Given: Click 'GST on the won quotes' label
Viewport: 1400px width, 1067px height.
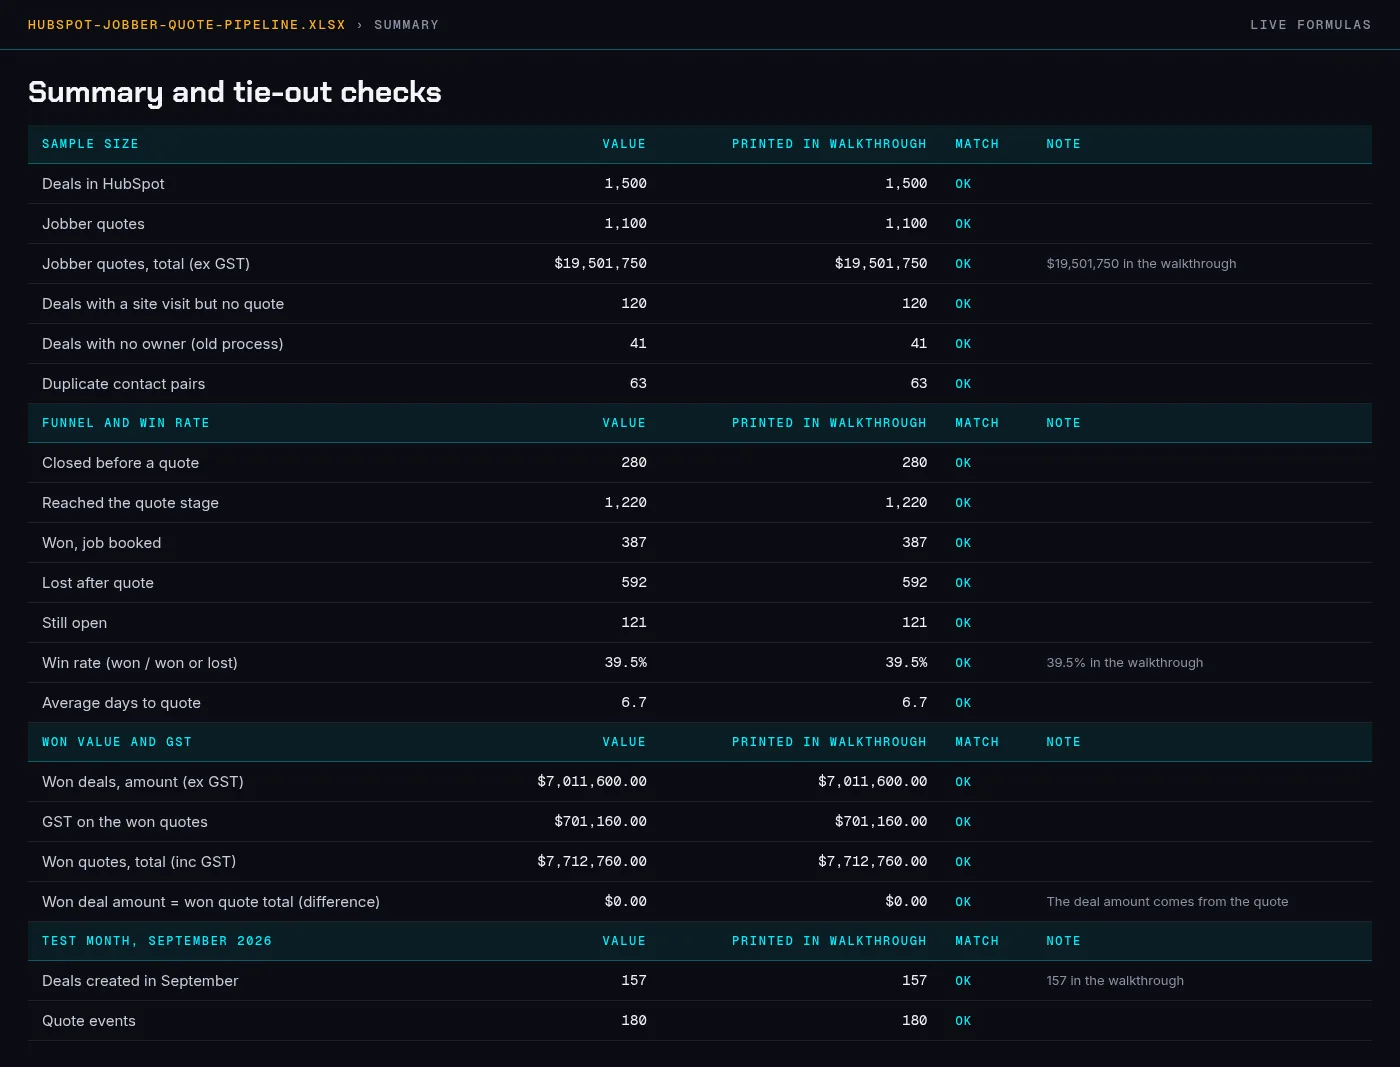Looking at the screenshot, I should [125, 822].
